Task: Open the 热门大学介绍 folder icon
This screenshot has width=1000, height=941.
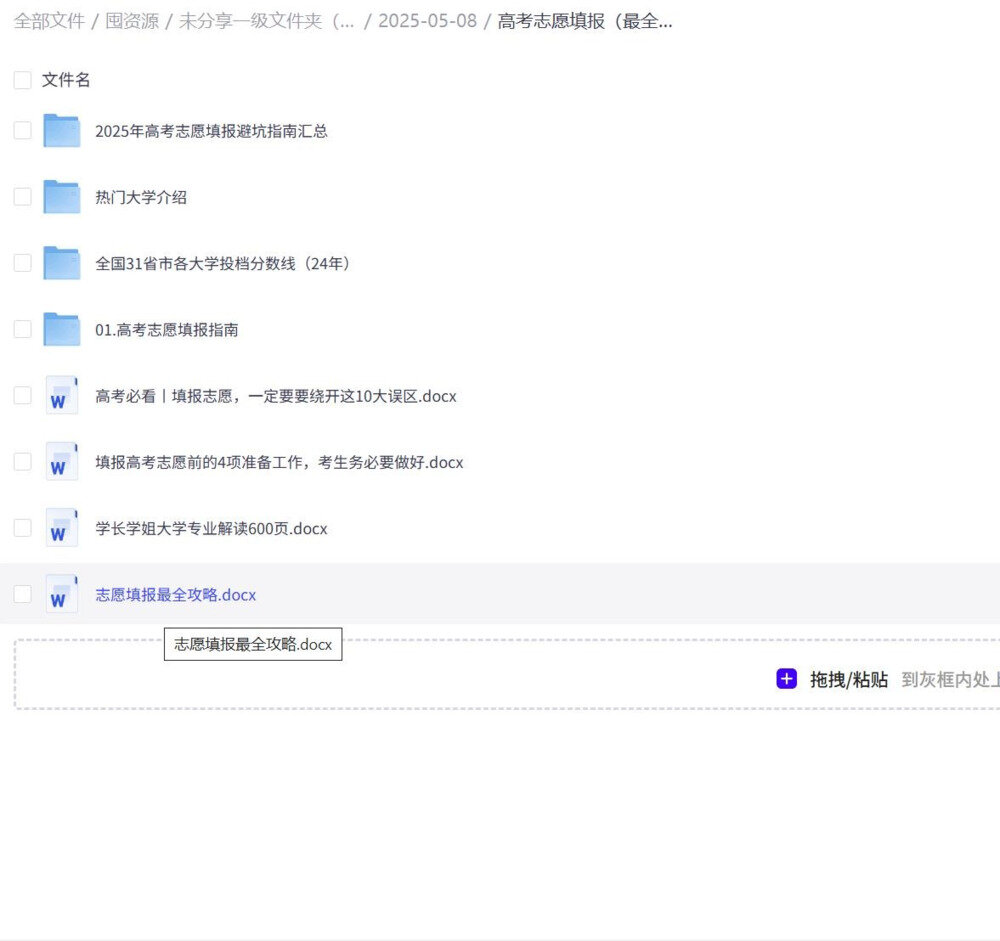Action: tap(60, 196)
